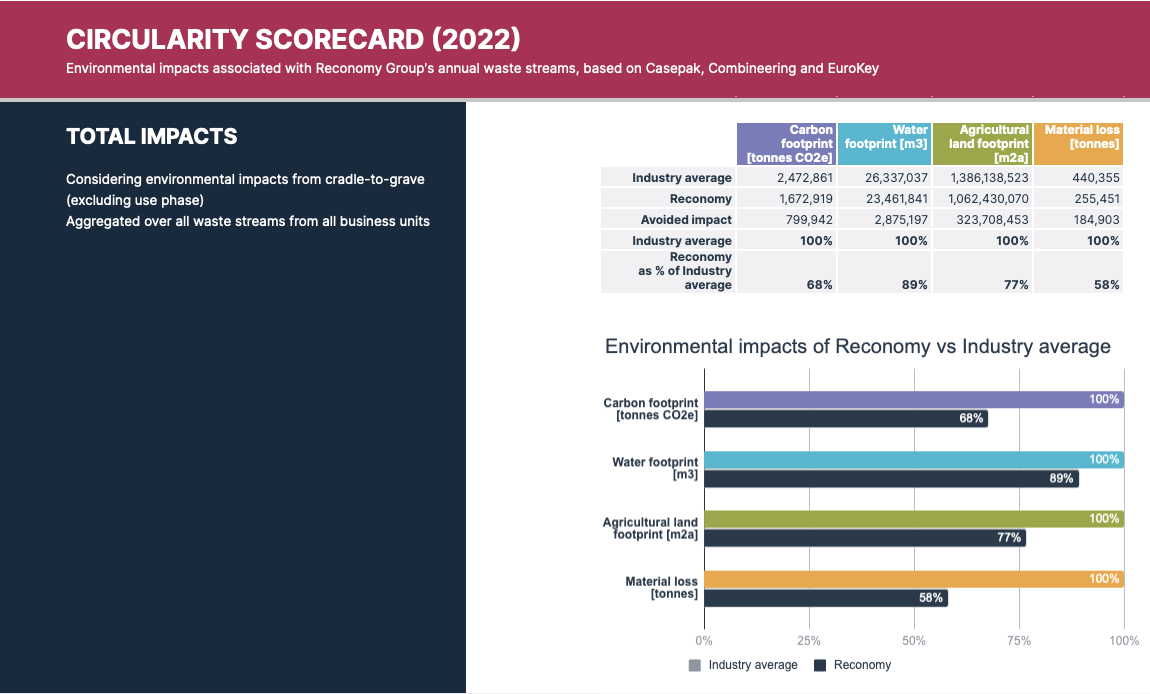Click the Material loss [tonnes] column header

coord(1078,144)
